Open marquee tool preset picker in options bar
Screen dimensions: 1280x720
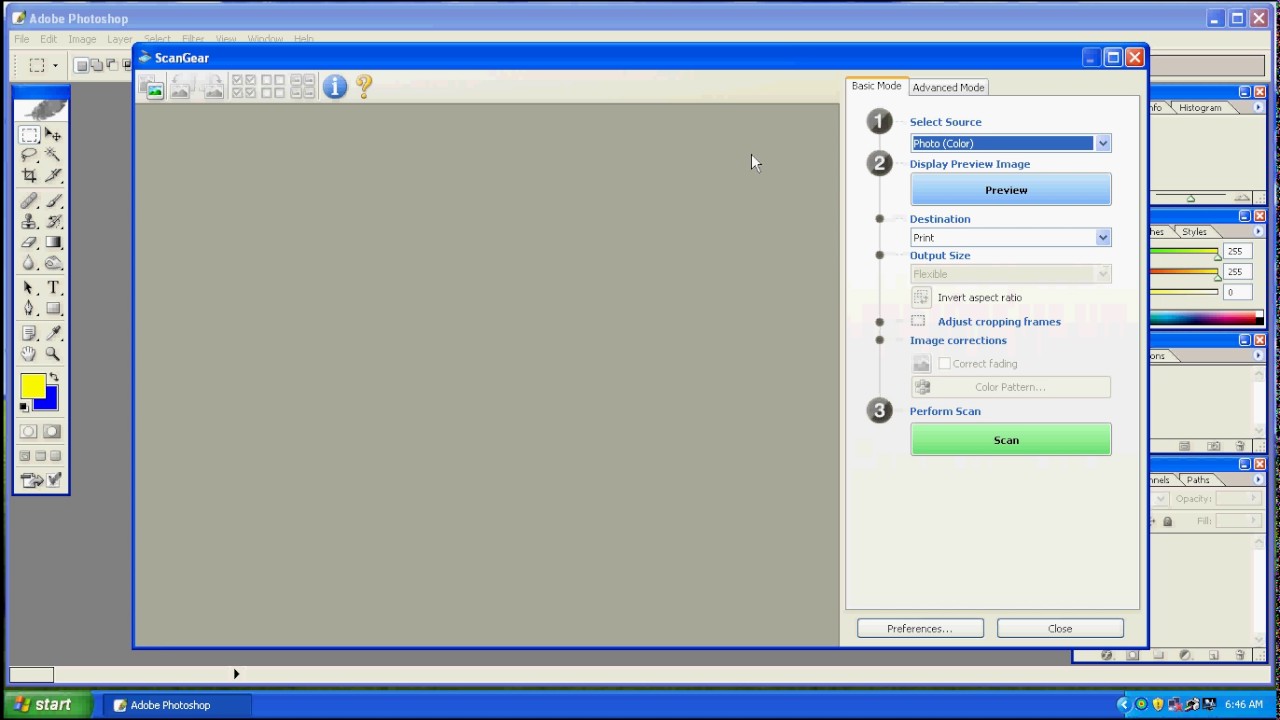(x=55, y=66)
